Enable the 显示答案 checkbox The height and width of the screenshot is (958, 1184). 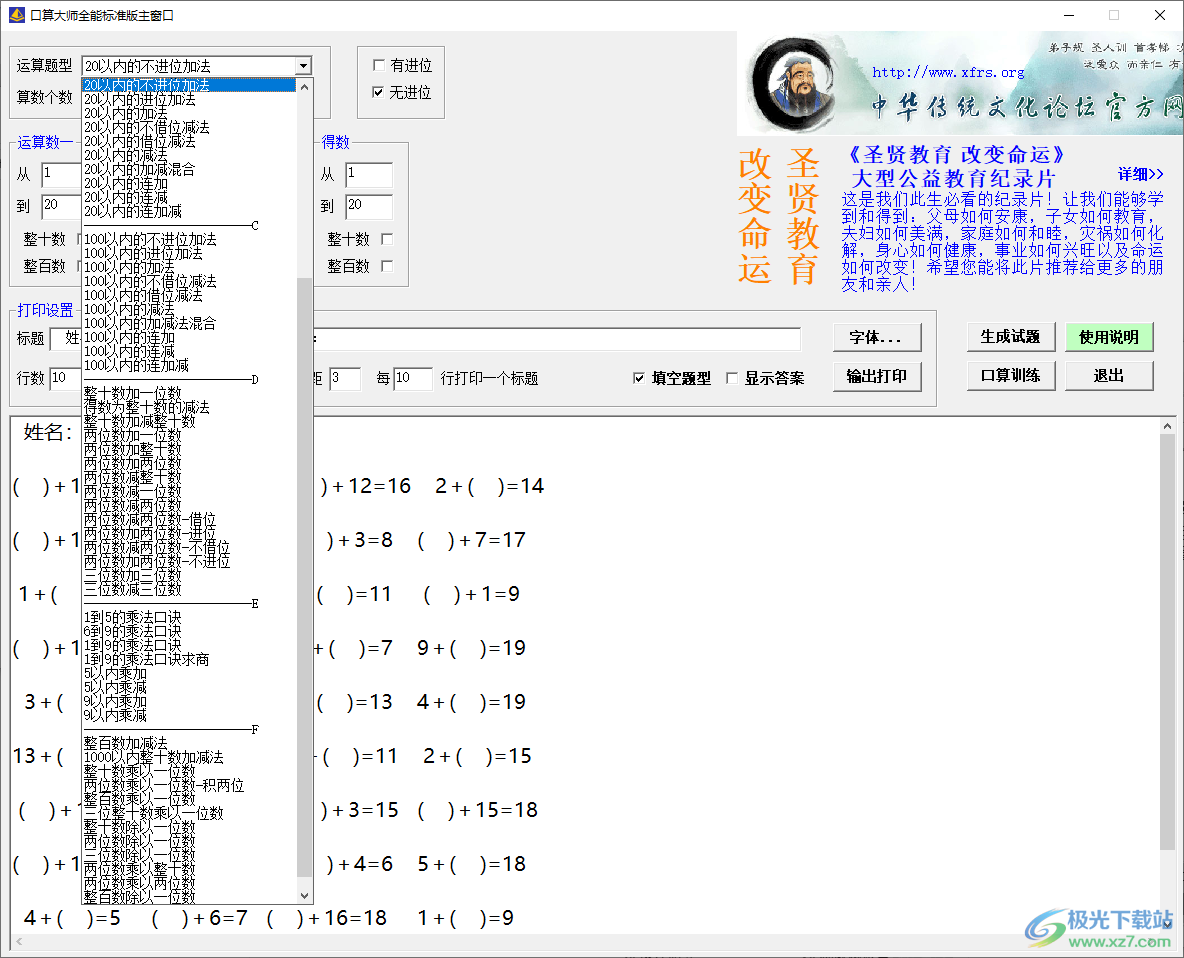click(732, 378)
